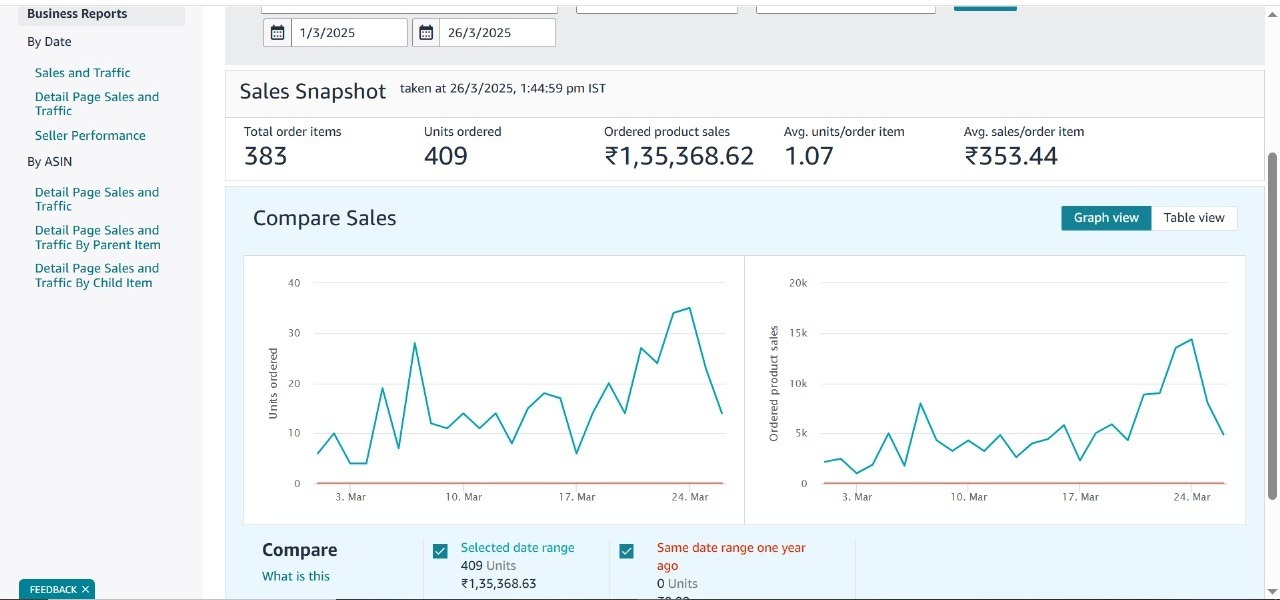The width and height of the screenshot is (1280, 600).
Task: Open the Feedback button
Action: click(x=52, y=590)
